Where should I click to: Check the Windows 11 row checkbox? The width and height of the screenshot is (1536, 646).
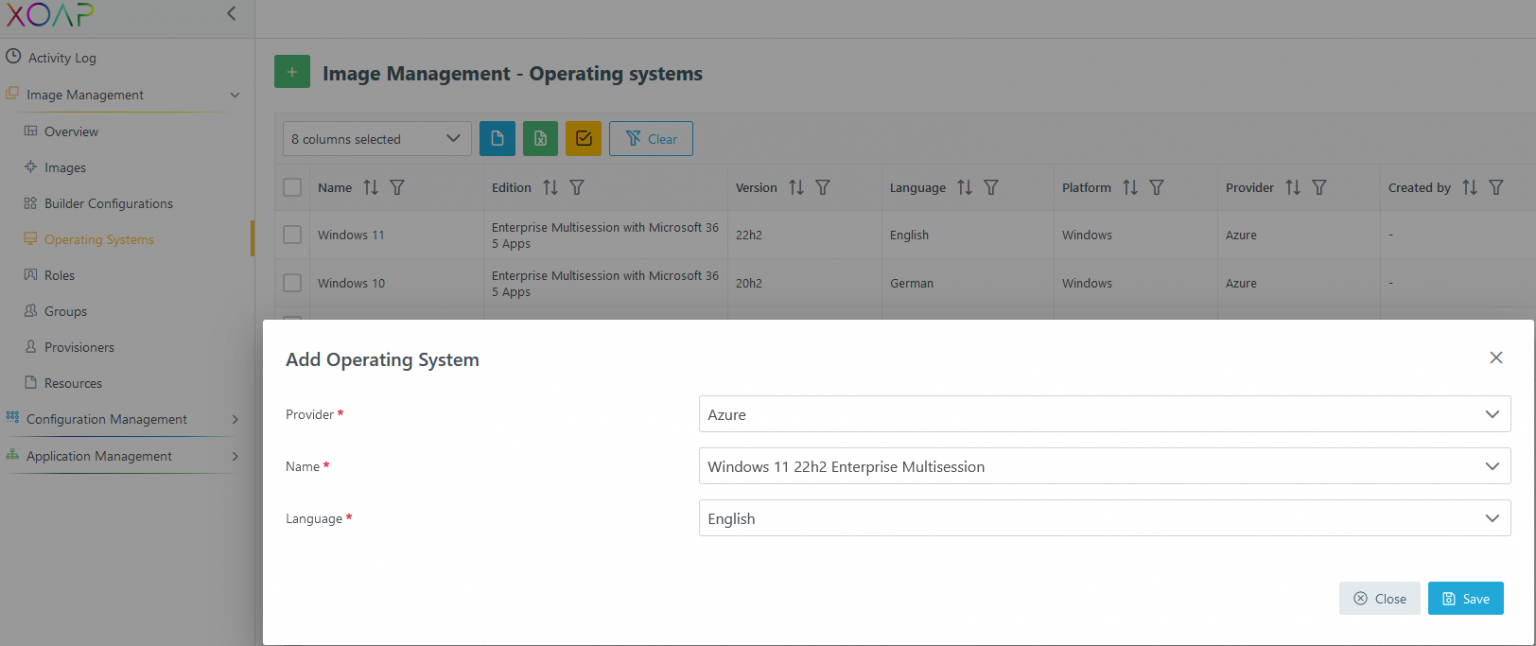[292, 234]
